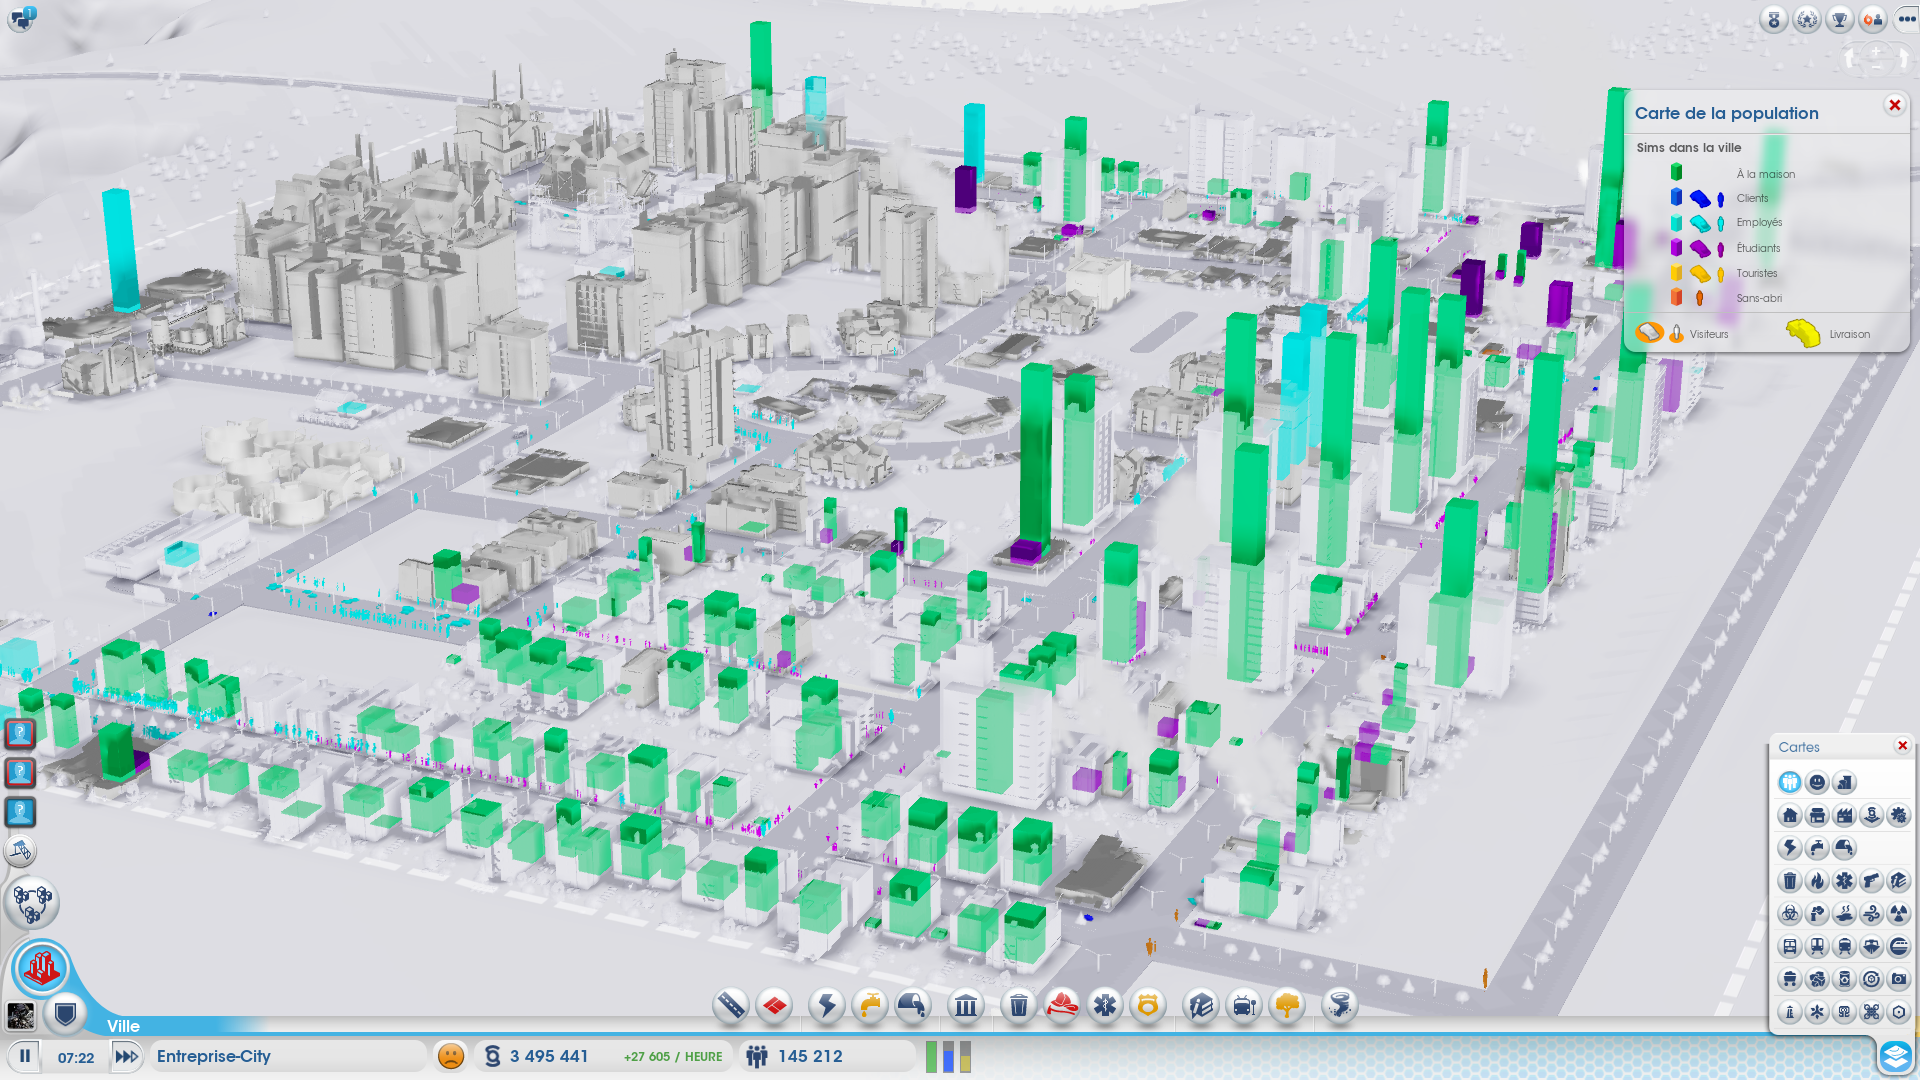The height and width of the screenshot is (1080, 1920).
Task: Open the Disasters tornado menu
Action: (x=1339, y=1005)
